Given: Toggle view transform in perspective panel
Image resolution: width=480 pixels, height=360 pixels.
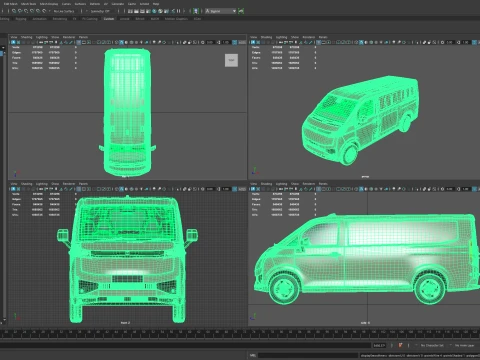Looking at the screenshot, I should 474,42.
